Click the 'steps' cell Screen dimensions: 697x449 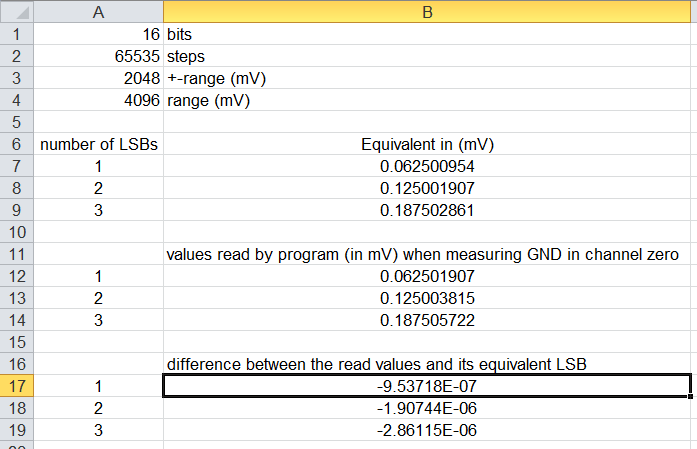click(x=427, y=56)
